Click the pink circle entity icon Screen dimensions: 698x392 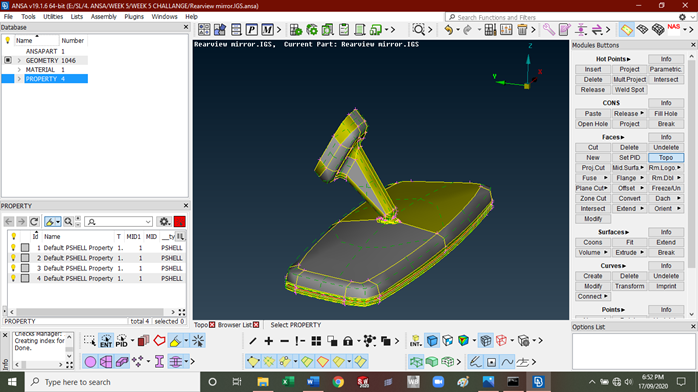[90, 361]
